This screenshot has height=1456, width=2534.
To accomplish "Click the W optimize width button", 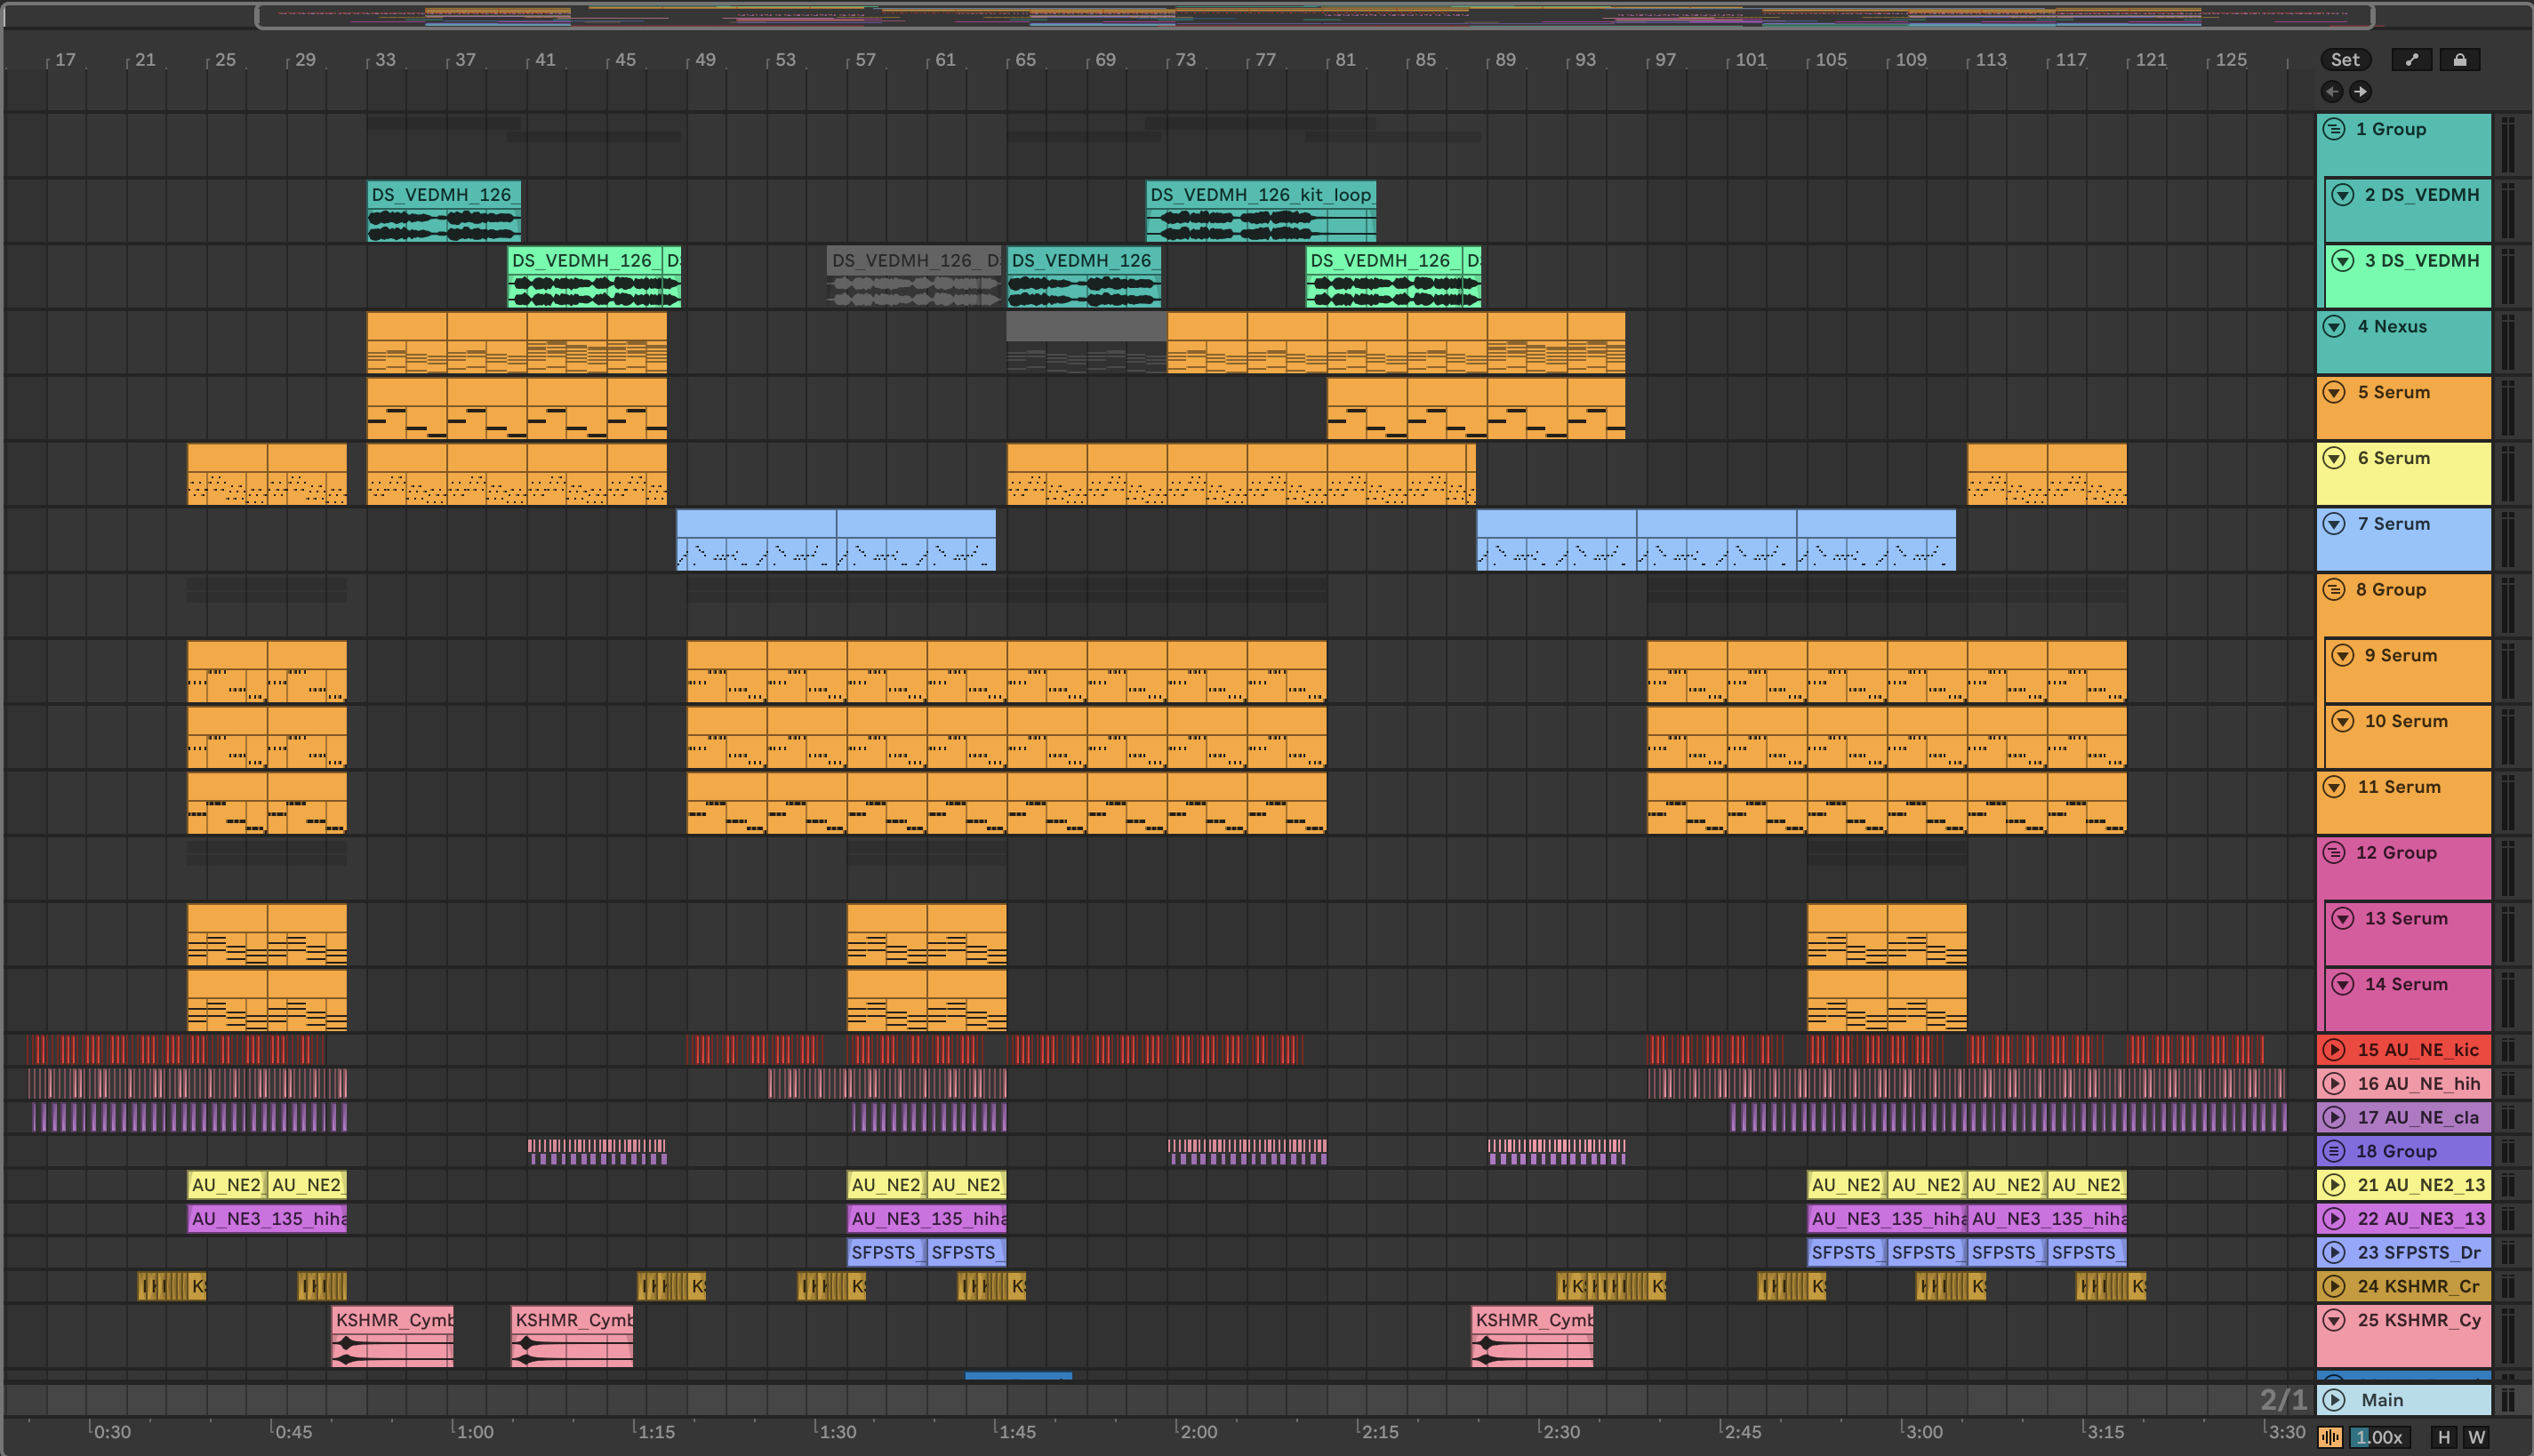I will [2476, 1437].
